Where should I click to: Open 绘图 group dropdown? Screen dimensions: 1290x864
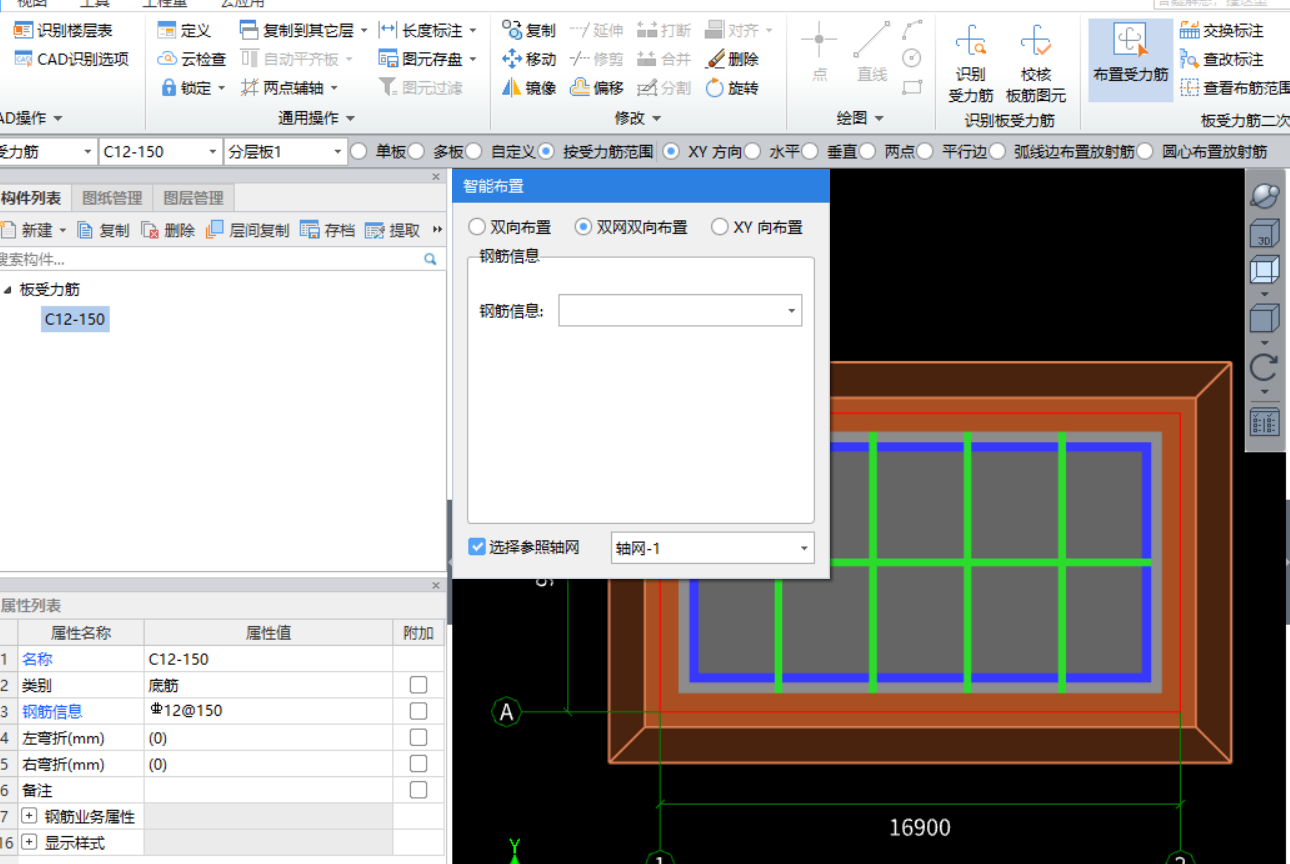pos(860,118)
